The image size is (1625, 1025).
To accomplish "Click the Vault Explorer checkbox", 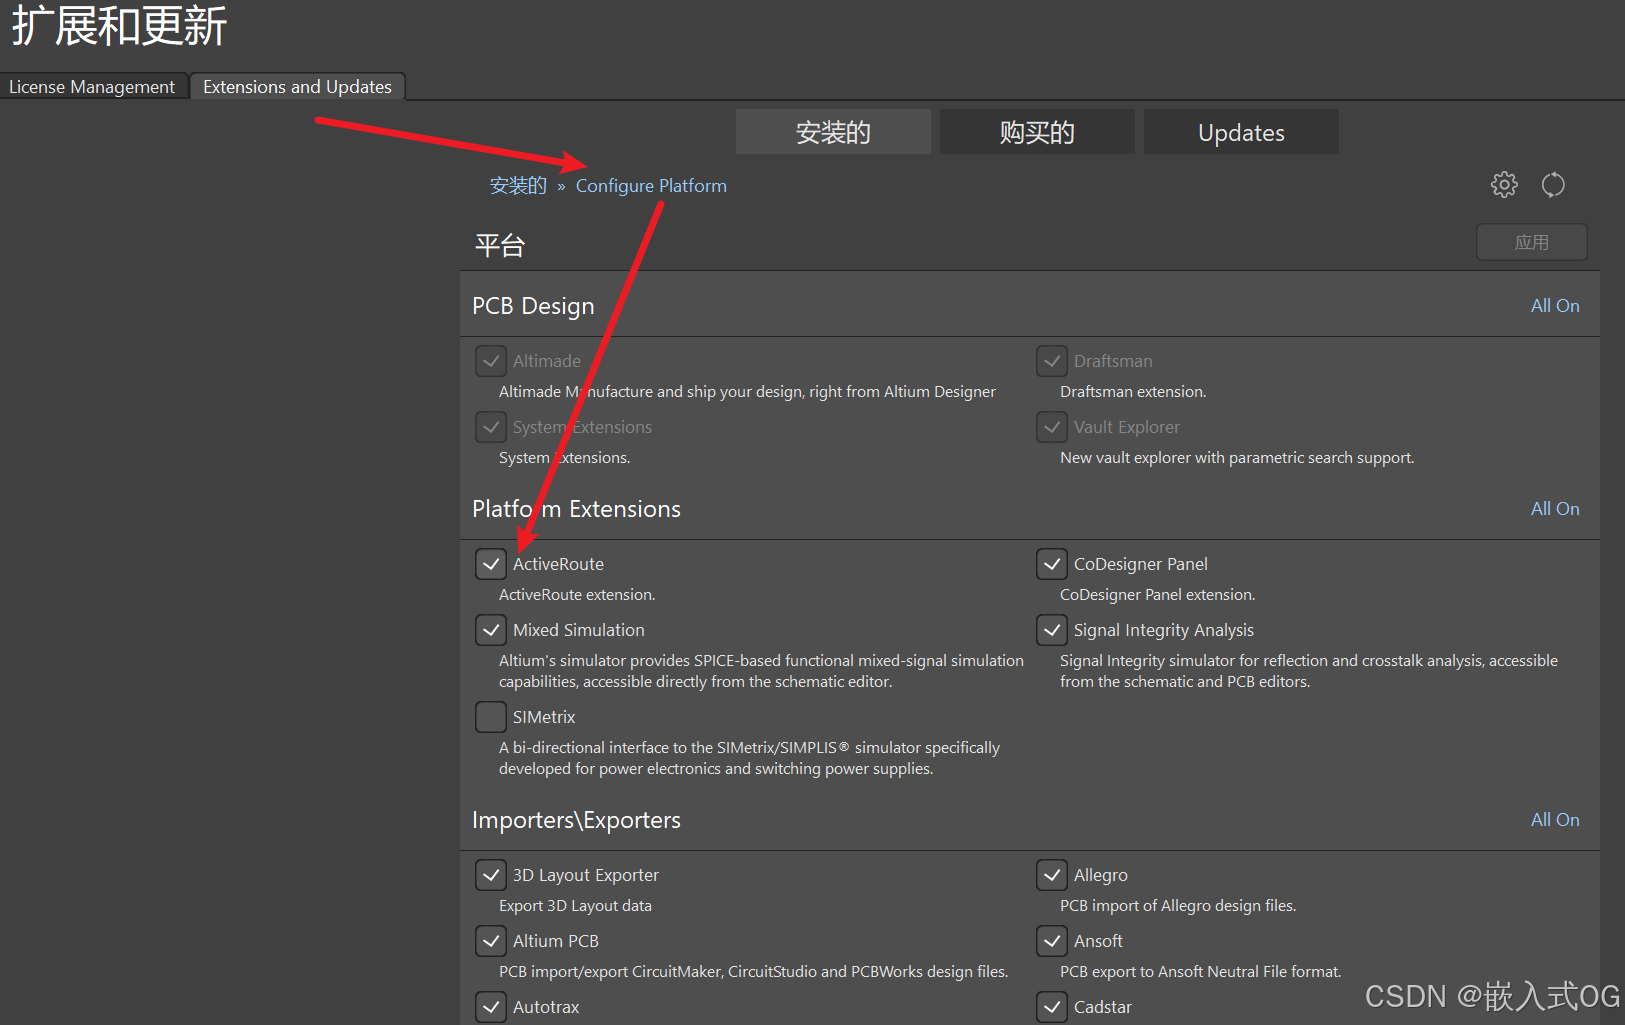I will [1052, 427].
